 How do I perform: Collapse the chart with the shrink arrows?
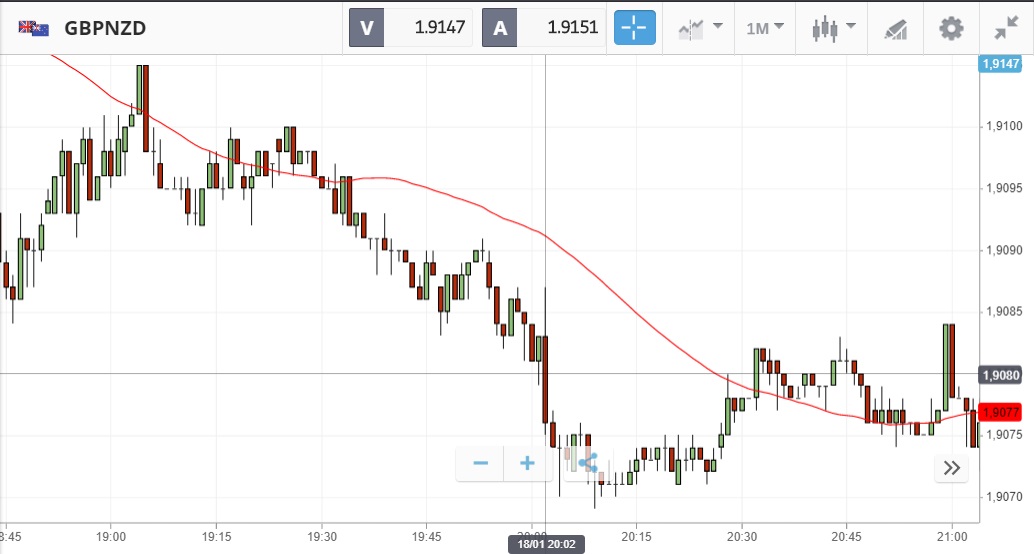[x=1006, y=28]
